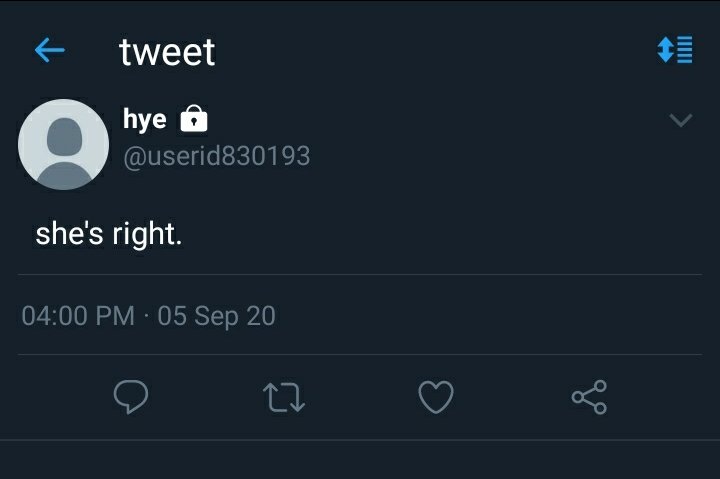
Task: Retweet the "she's right." tweet
Action: [284, 397]
